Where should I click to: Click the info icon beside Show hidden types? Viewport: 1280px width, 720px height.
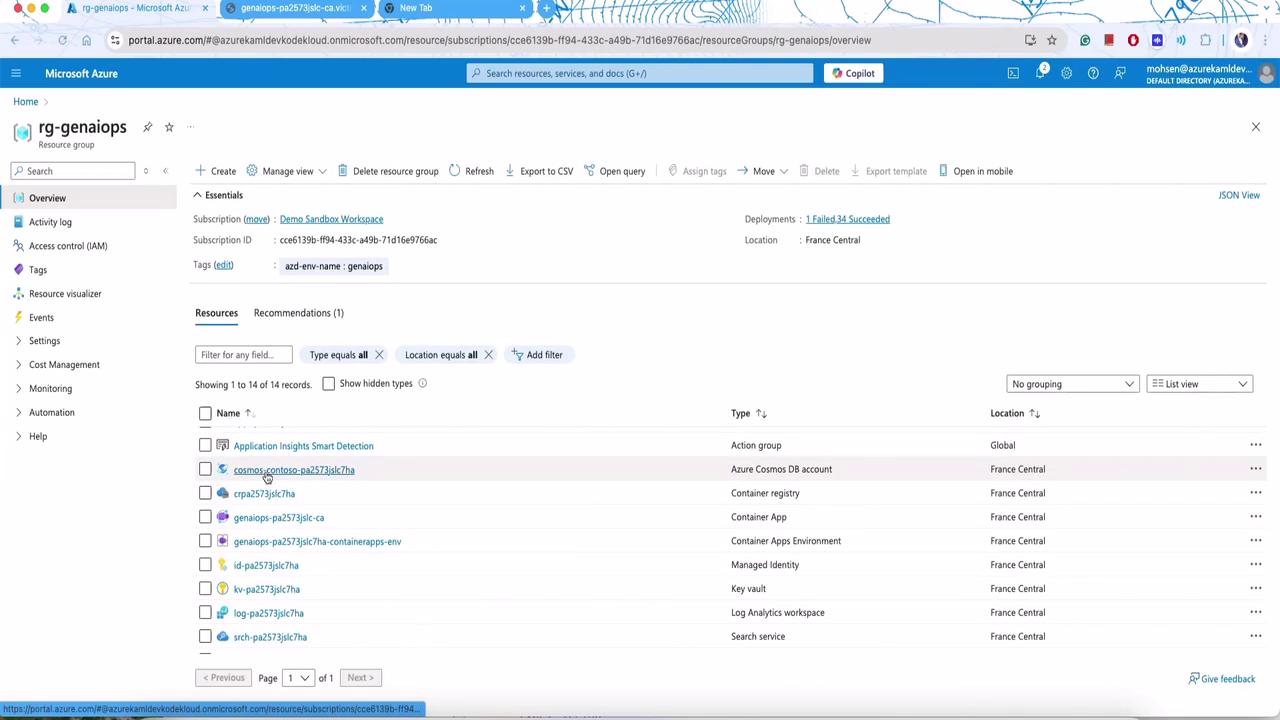422,384
